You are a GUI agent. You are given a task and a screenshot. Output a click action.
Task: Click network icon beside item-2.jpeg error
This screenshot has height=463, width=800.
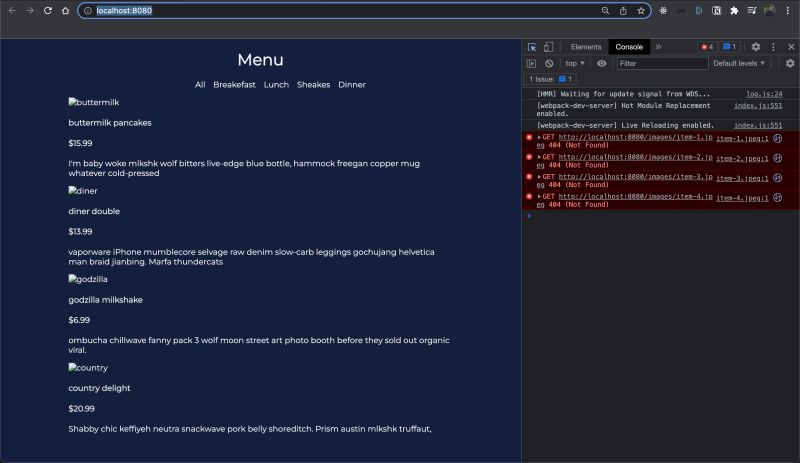click(778, 158)
